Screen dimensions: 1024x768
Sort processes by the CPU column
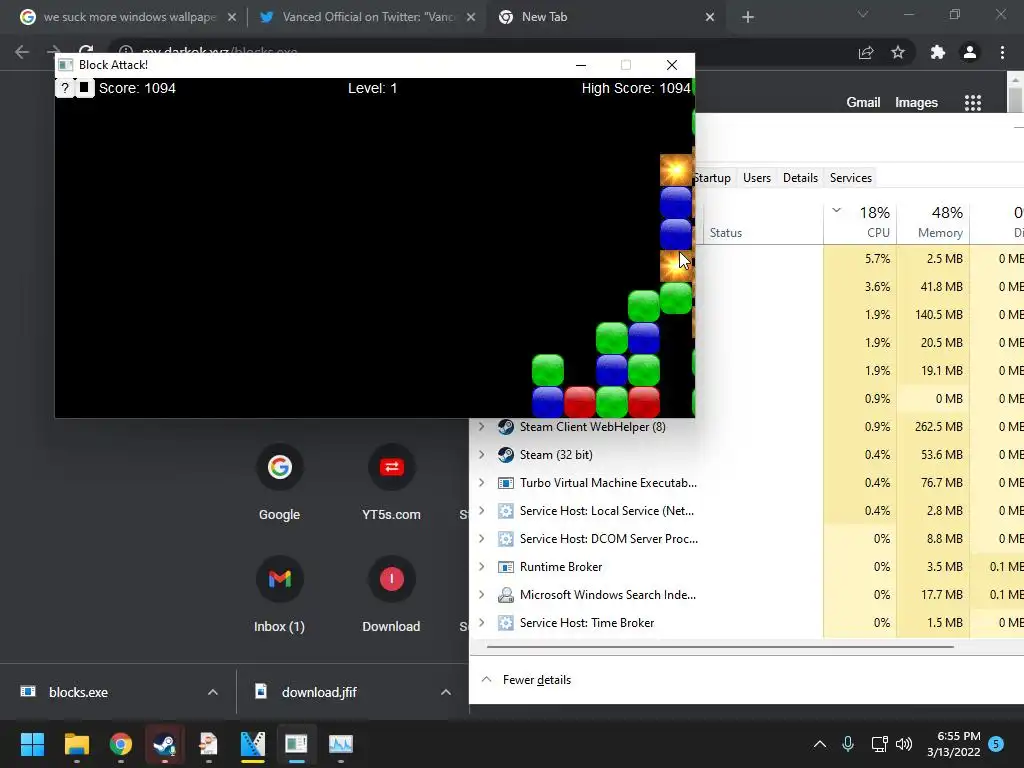[x=860, y=223]
